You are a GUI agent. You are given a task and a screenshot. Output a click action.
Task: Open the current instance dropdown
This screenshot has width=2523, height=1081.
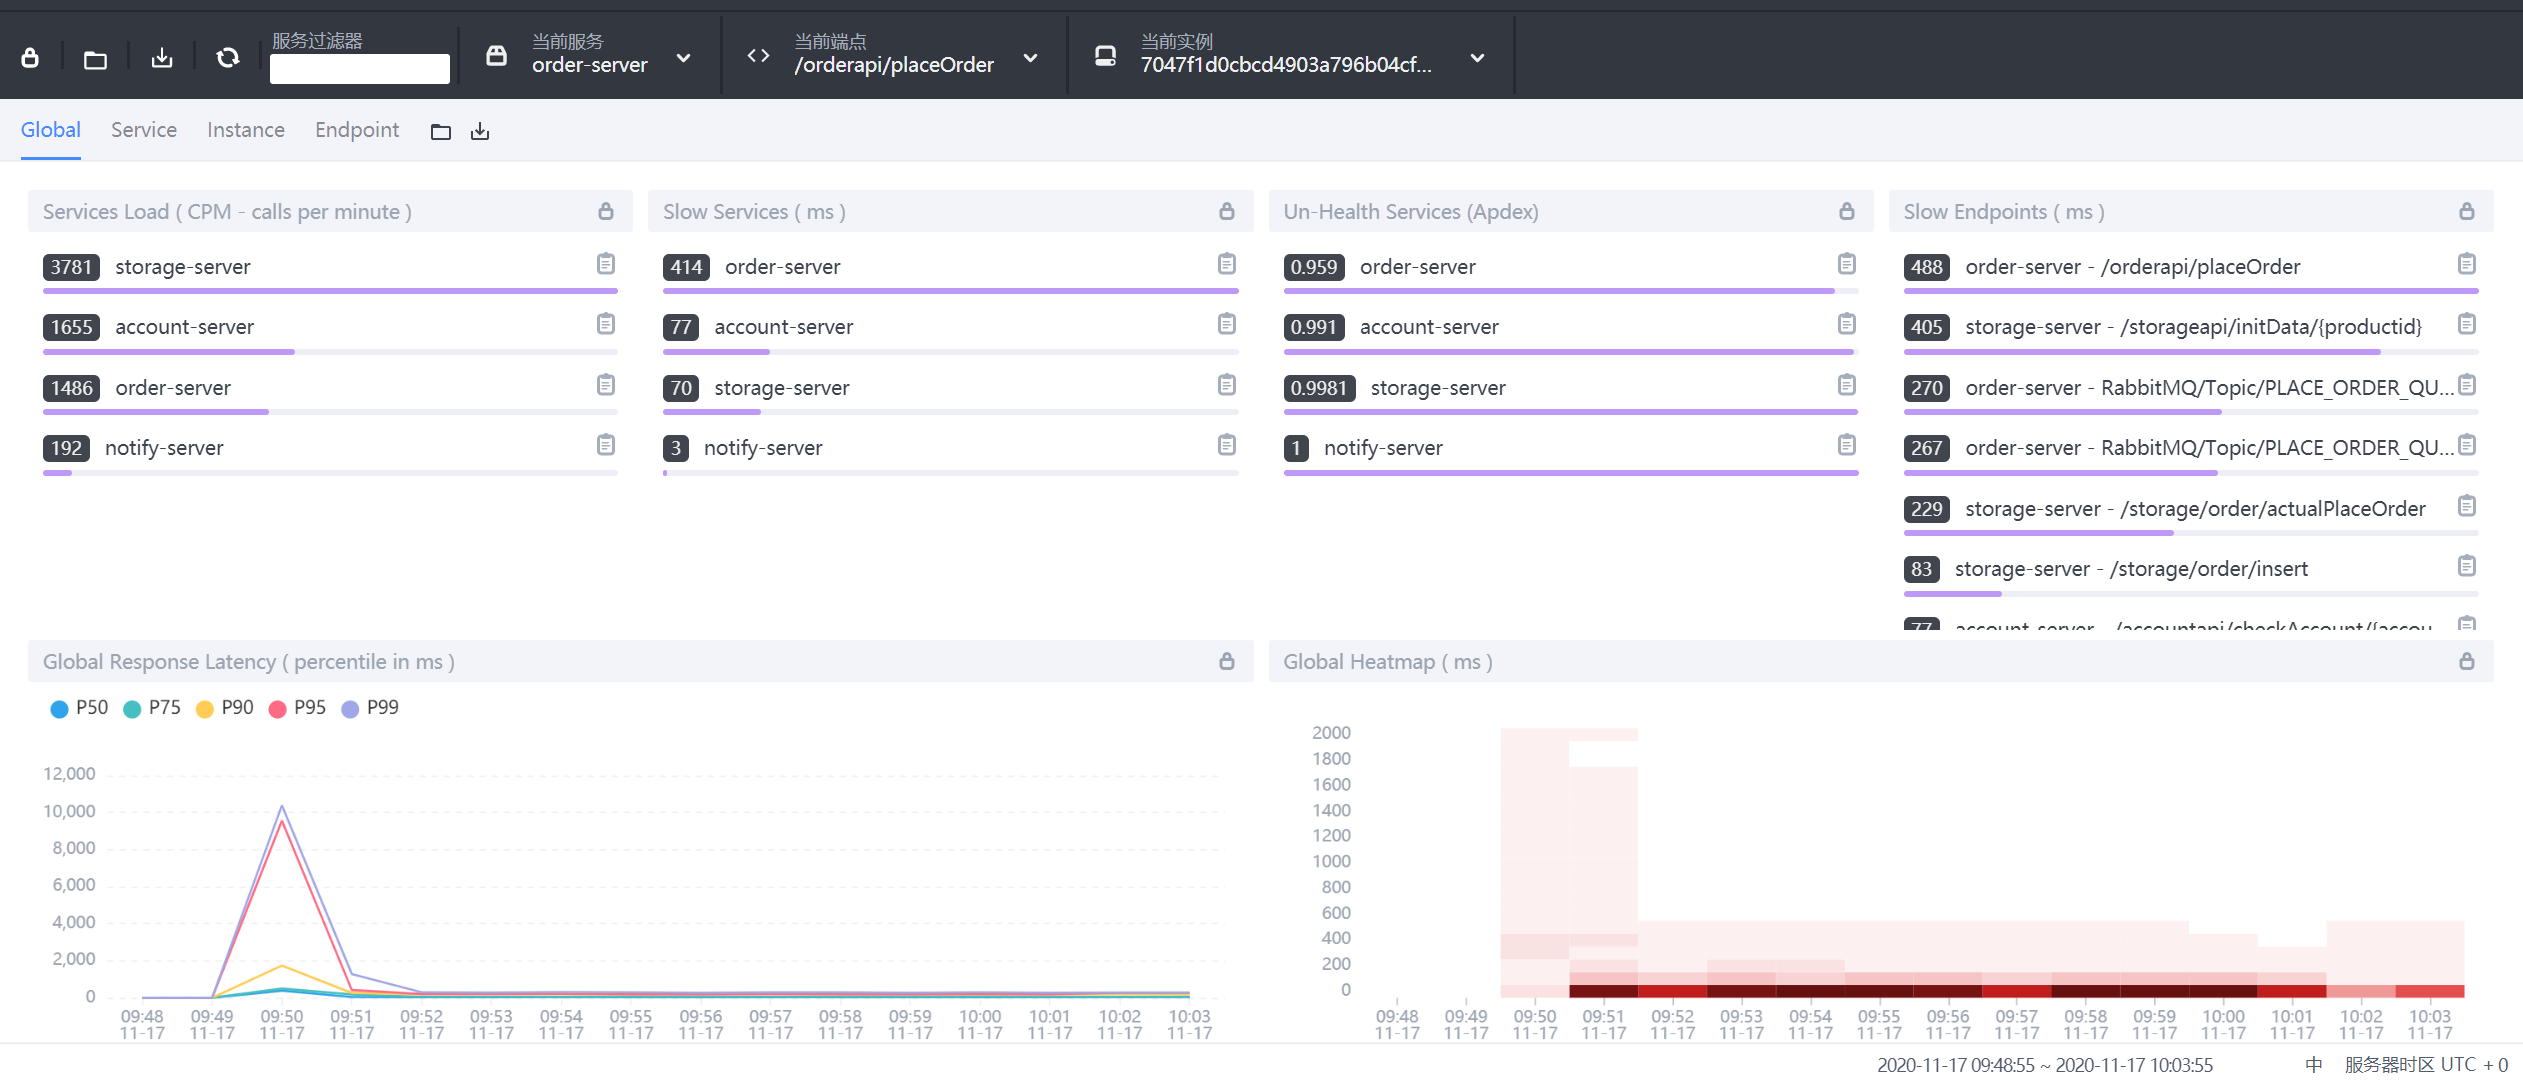[1290, 55]
